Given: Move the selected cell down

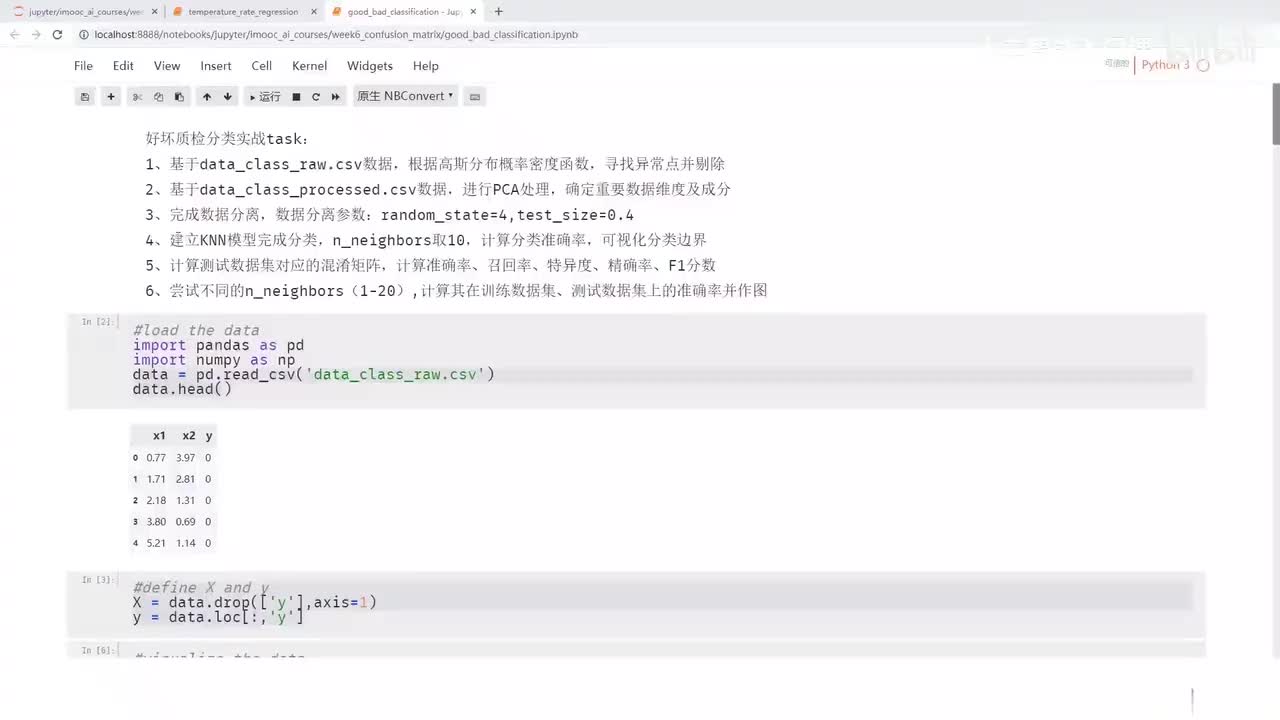Looking at the screenshot, I should pyautogui.click(x=228, y=97).
